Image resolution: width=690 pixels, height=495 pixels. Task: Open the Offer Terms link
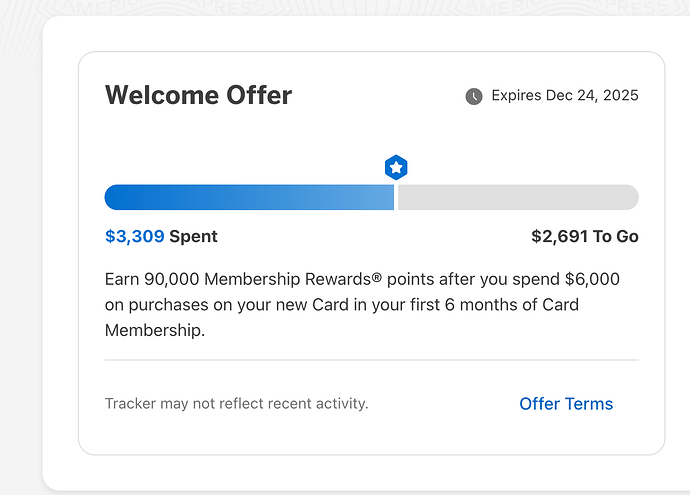click(x=566, y=404)
